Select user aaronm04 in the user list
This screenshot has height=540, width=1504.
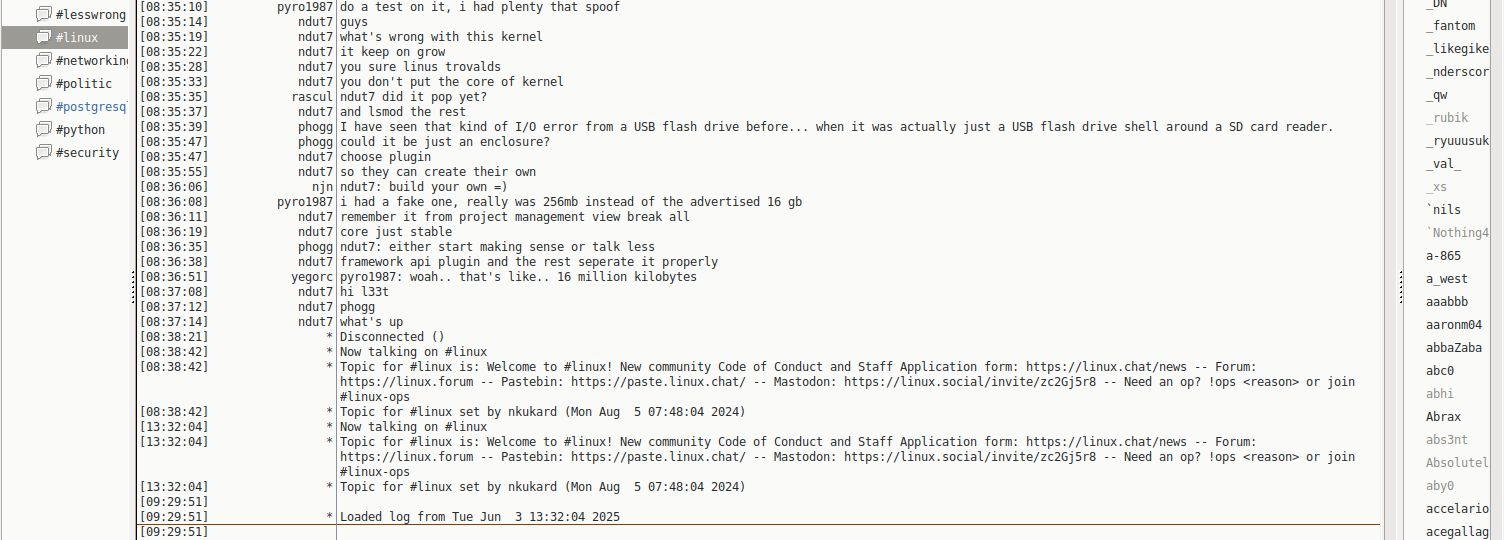pos(1453,325)
